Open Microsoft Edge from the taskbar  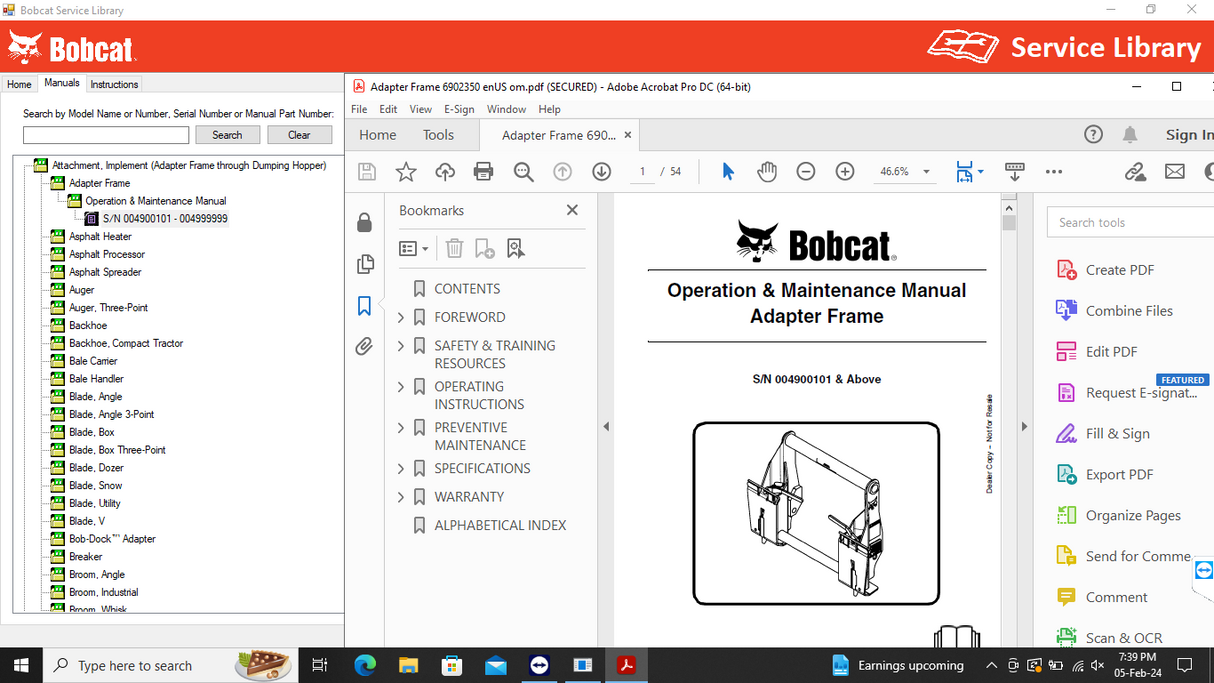point(365,664)
